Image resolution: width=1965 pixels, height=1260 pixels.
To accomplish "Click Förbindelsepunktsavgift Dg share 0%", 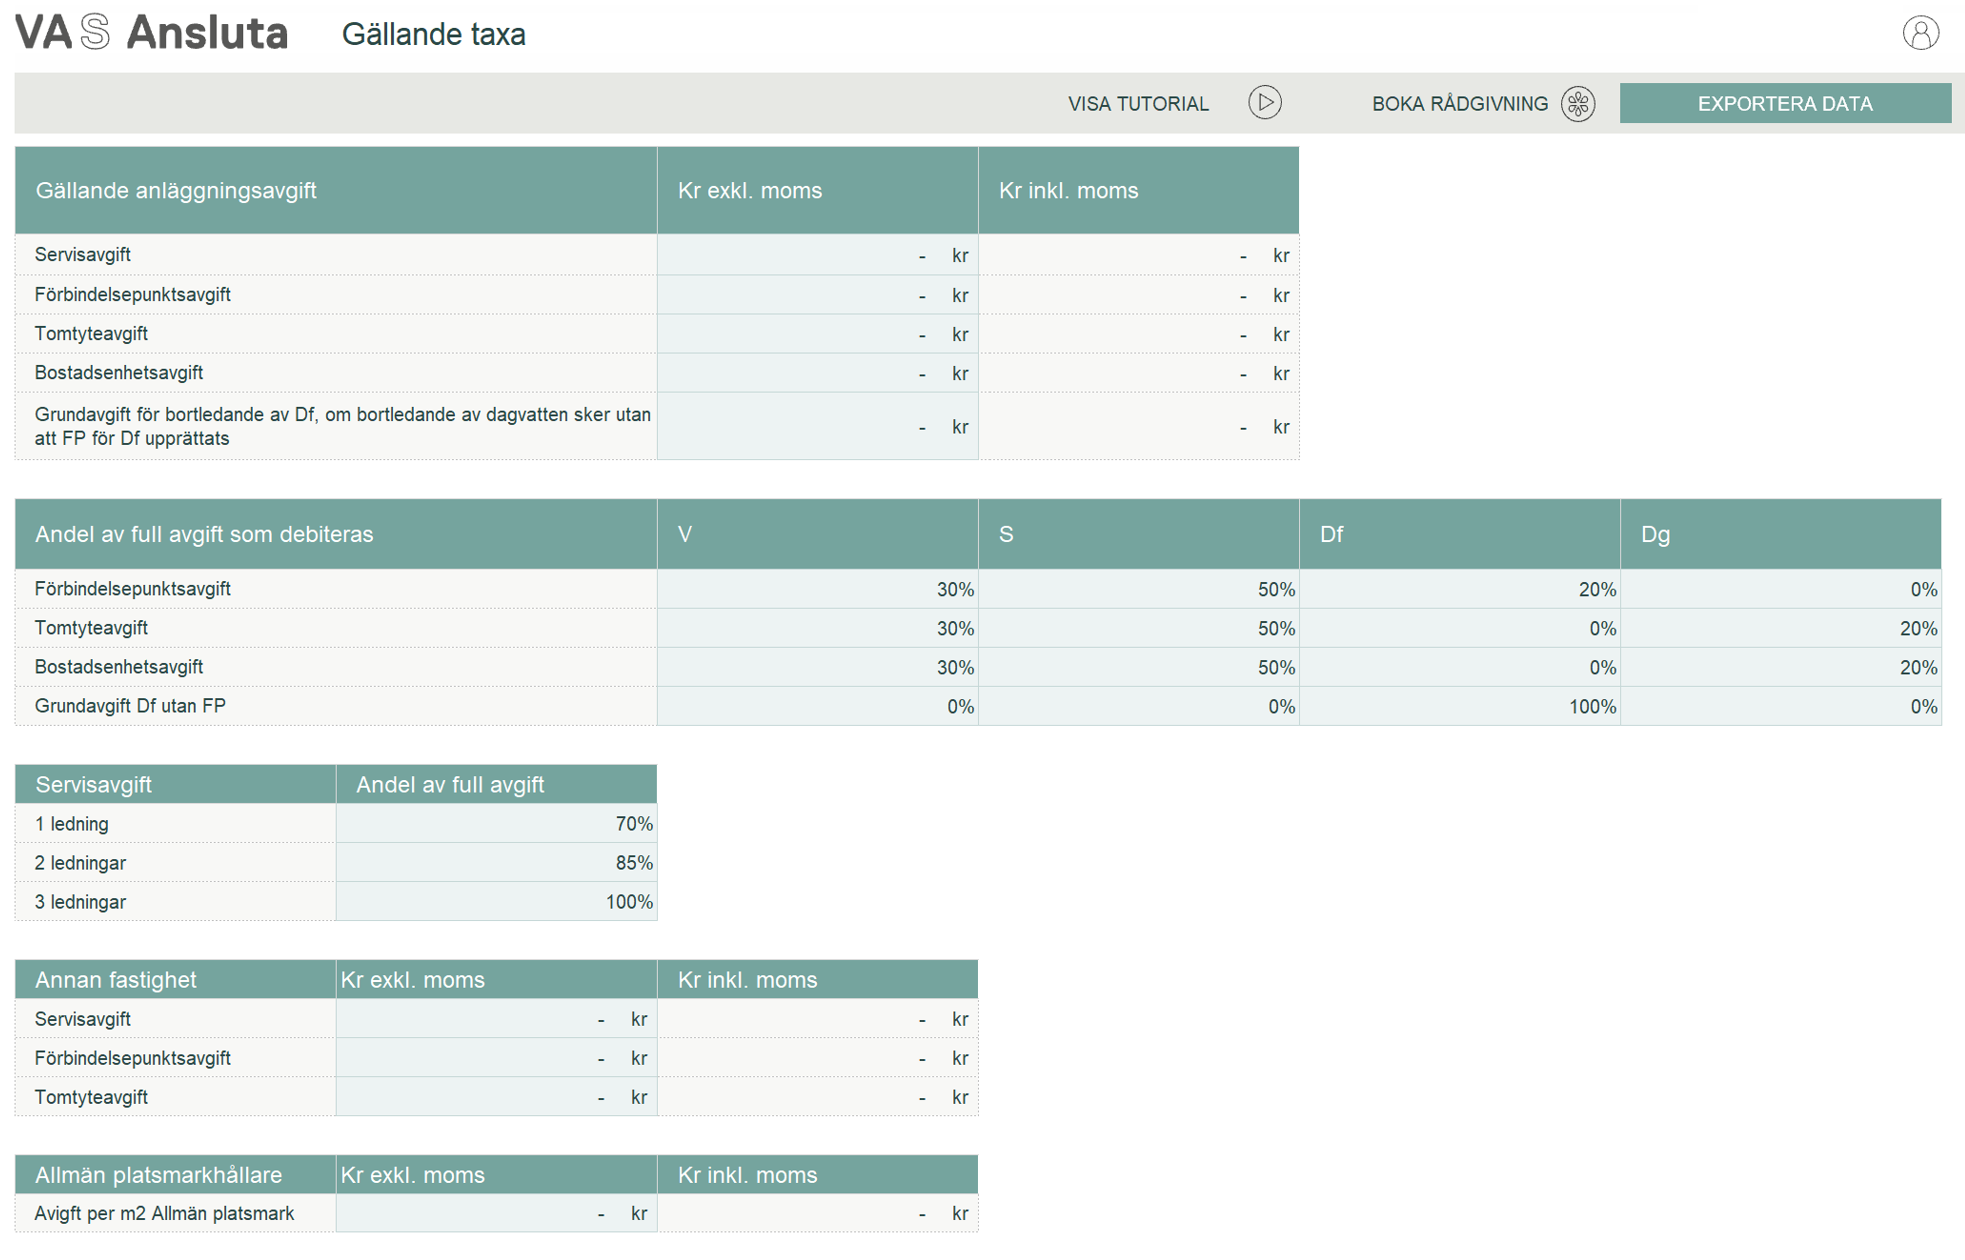I will (1780, 589).
